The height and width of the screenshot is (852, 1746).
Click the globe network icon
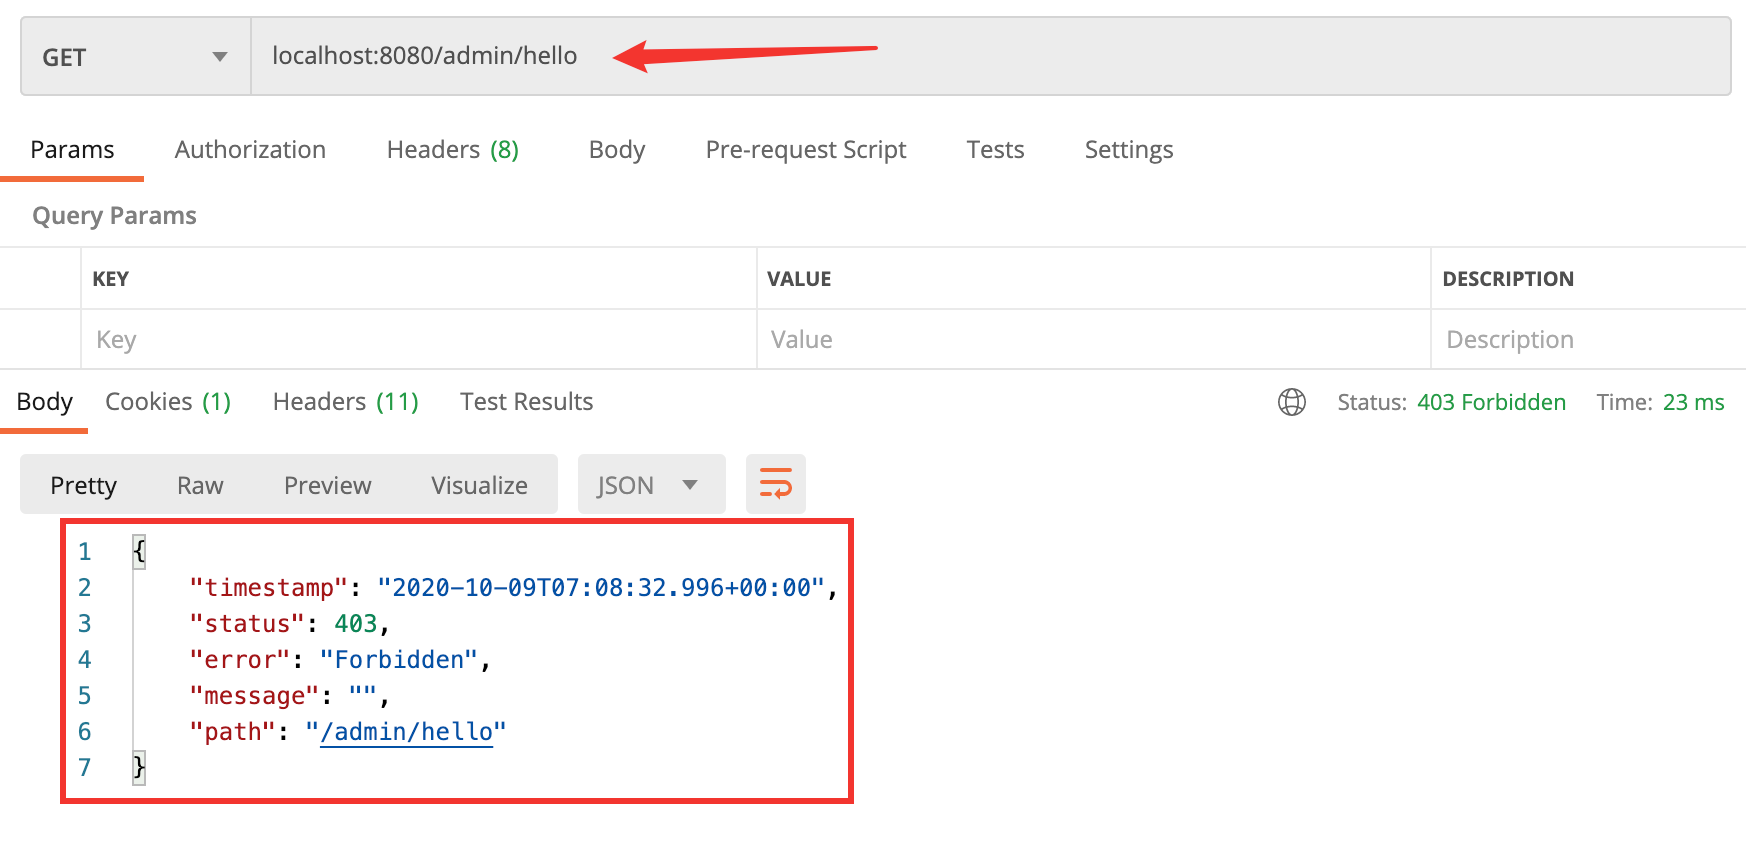[1291, 402]
